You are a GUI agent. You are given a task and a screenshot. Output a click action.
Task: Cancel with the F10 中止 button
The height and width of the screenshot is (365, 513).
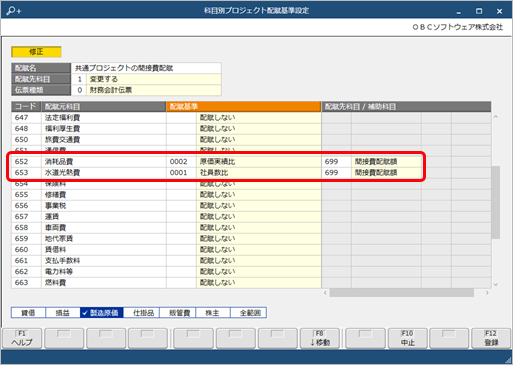[407, 338]
